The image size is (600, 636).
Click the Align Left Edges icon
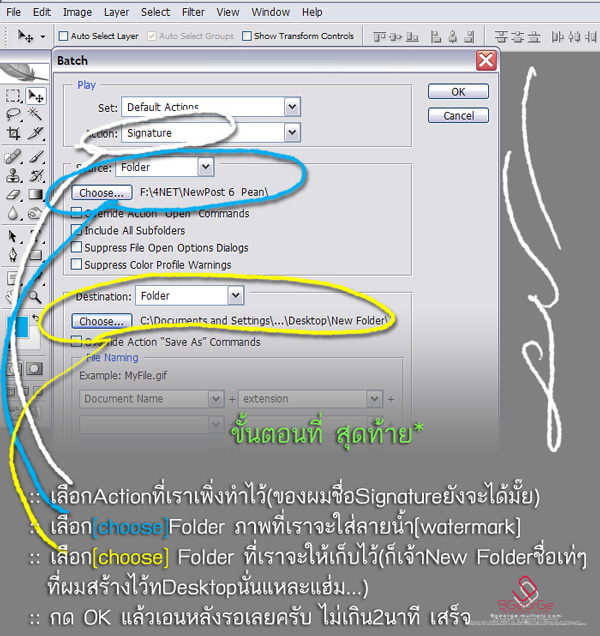pos(436,37)
